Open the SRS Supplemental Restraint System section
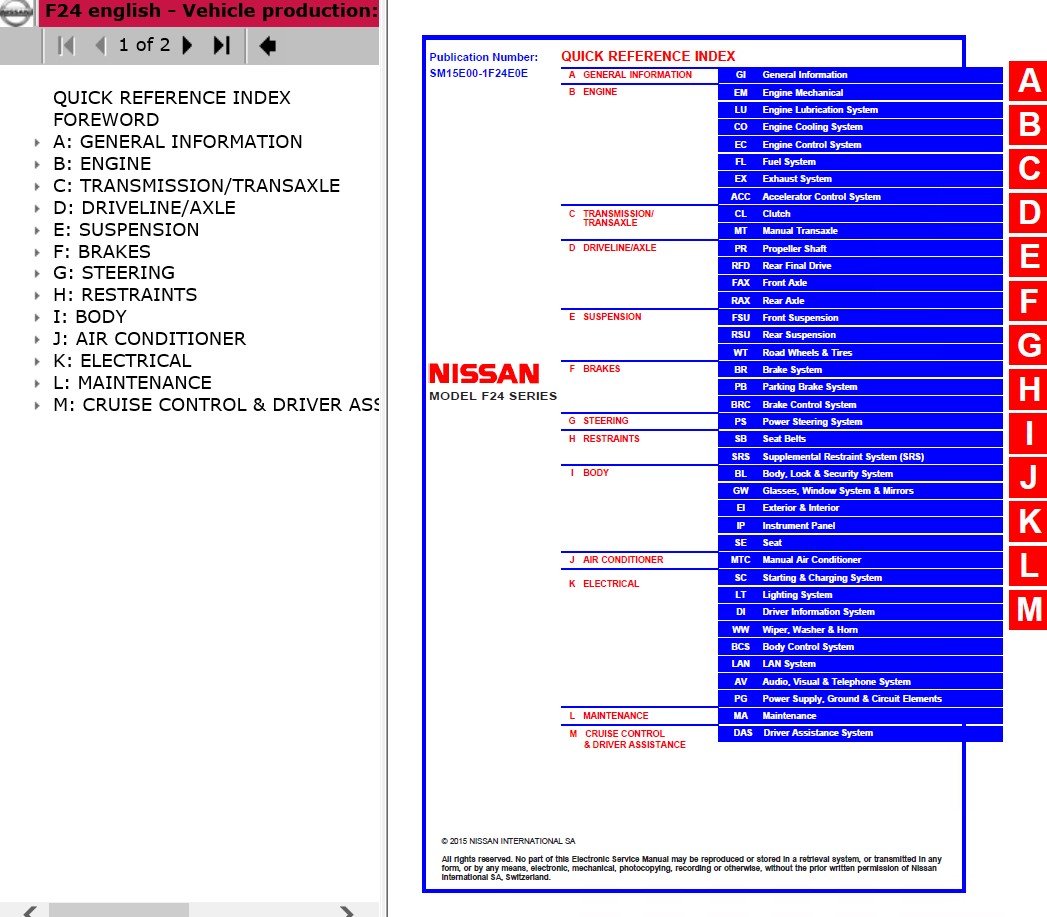The image size is (1047, 917). click(860, 457)
